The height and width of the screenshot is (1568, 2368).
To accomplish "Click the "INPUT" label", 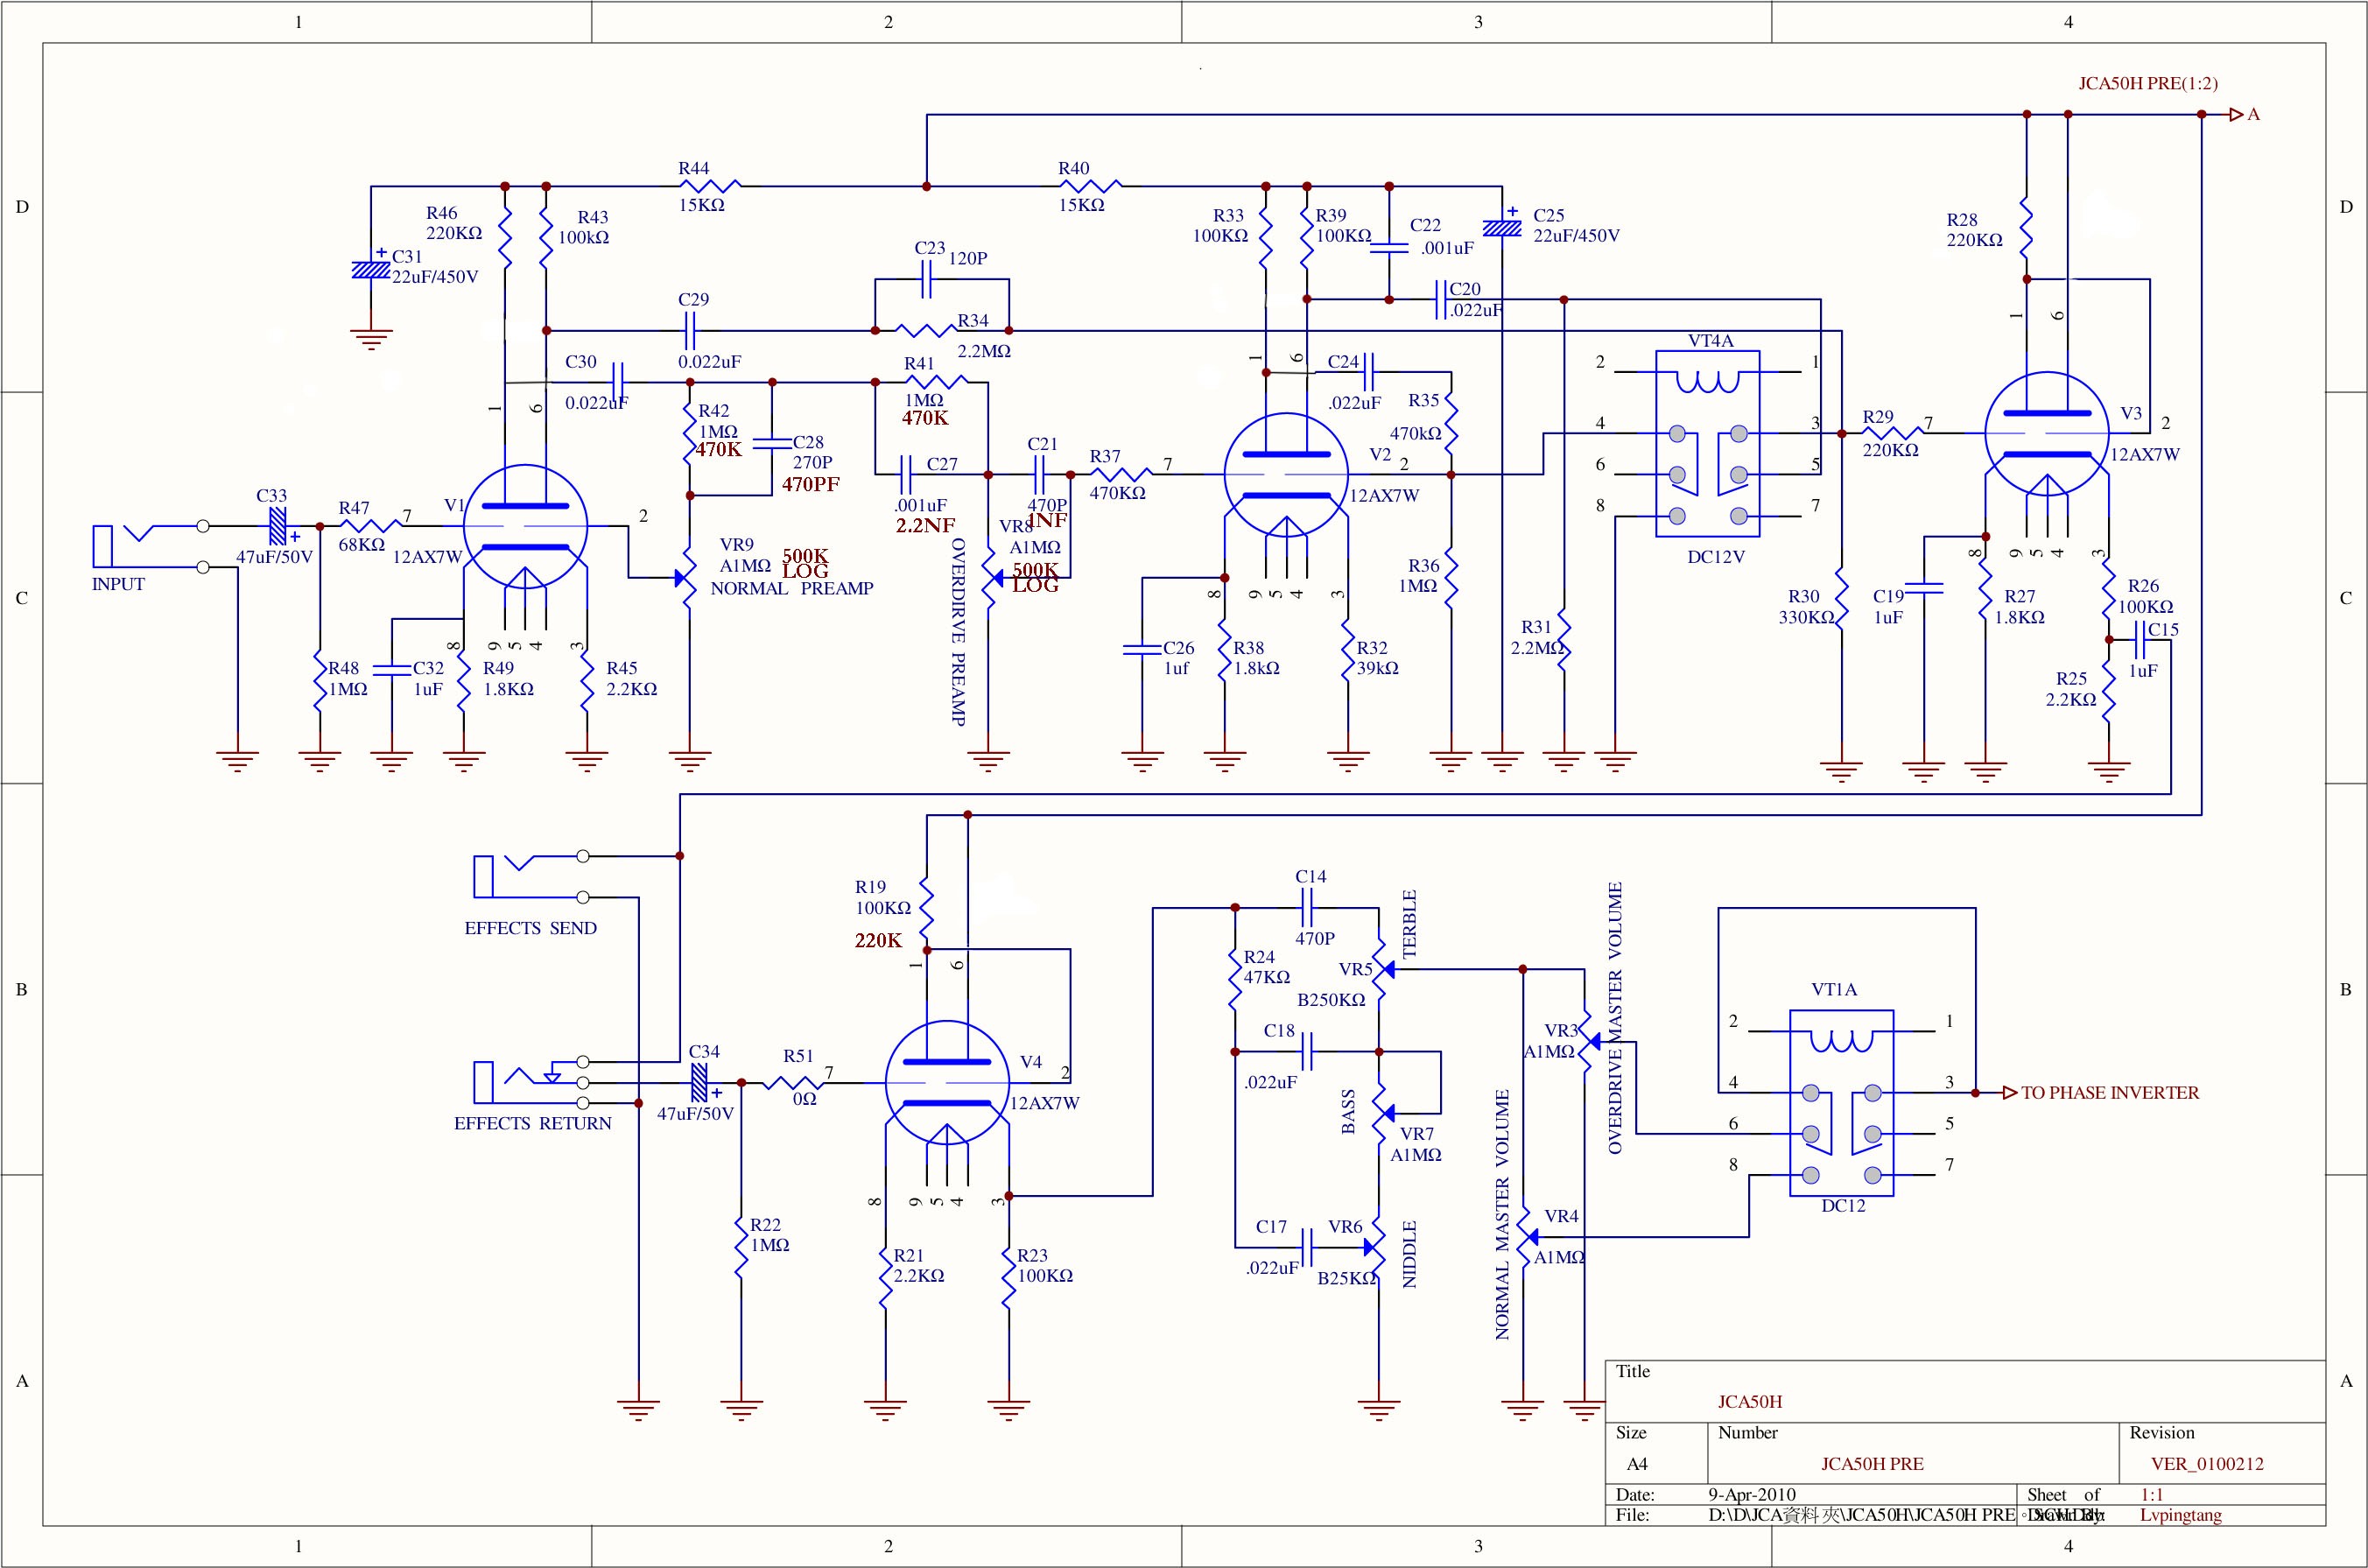I will point(118,584).
